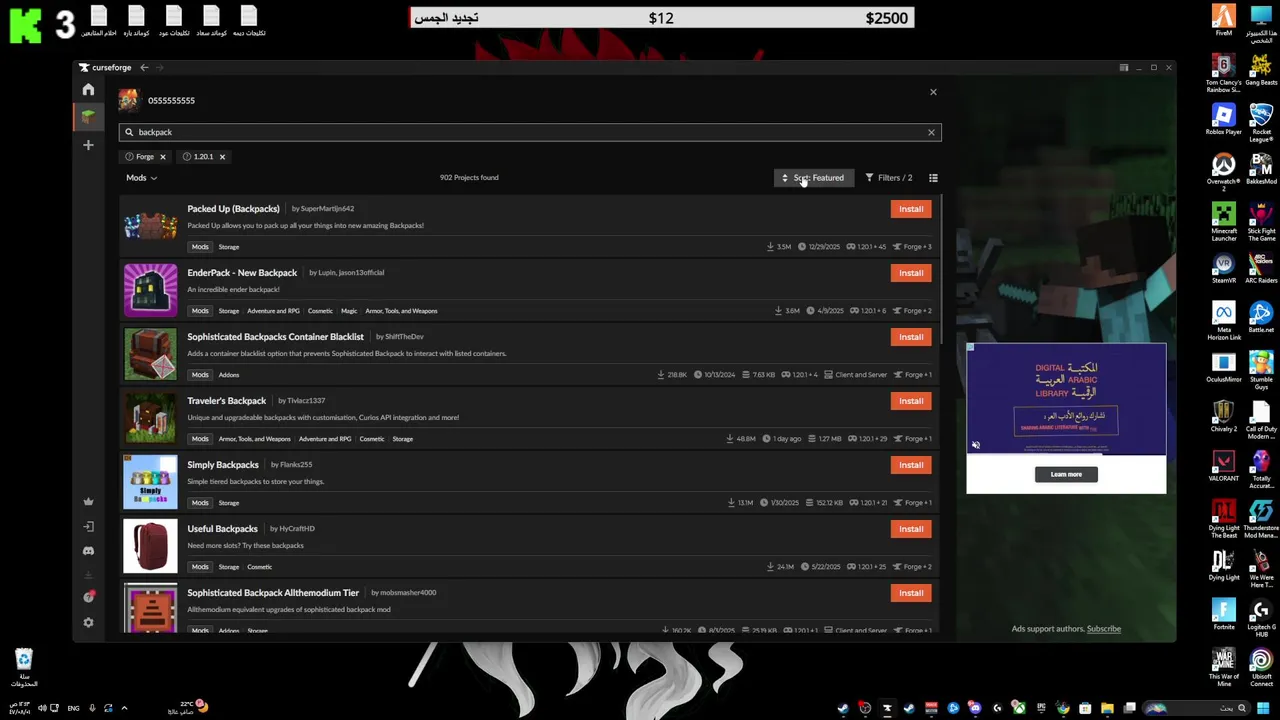Click the '902 Projects found' text
The height and width of the screenshot is (720, 1280).
469,178
